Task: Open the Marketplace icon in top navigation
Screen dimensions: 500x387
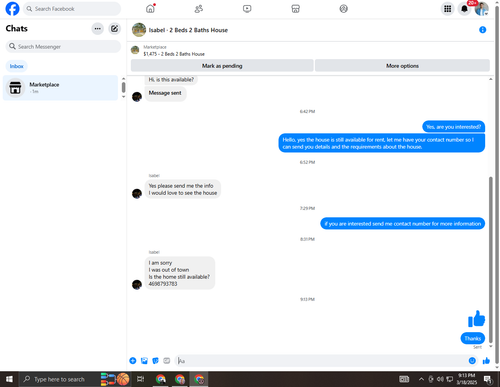Action: click(x=295, y=9)
